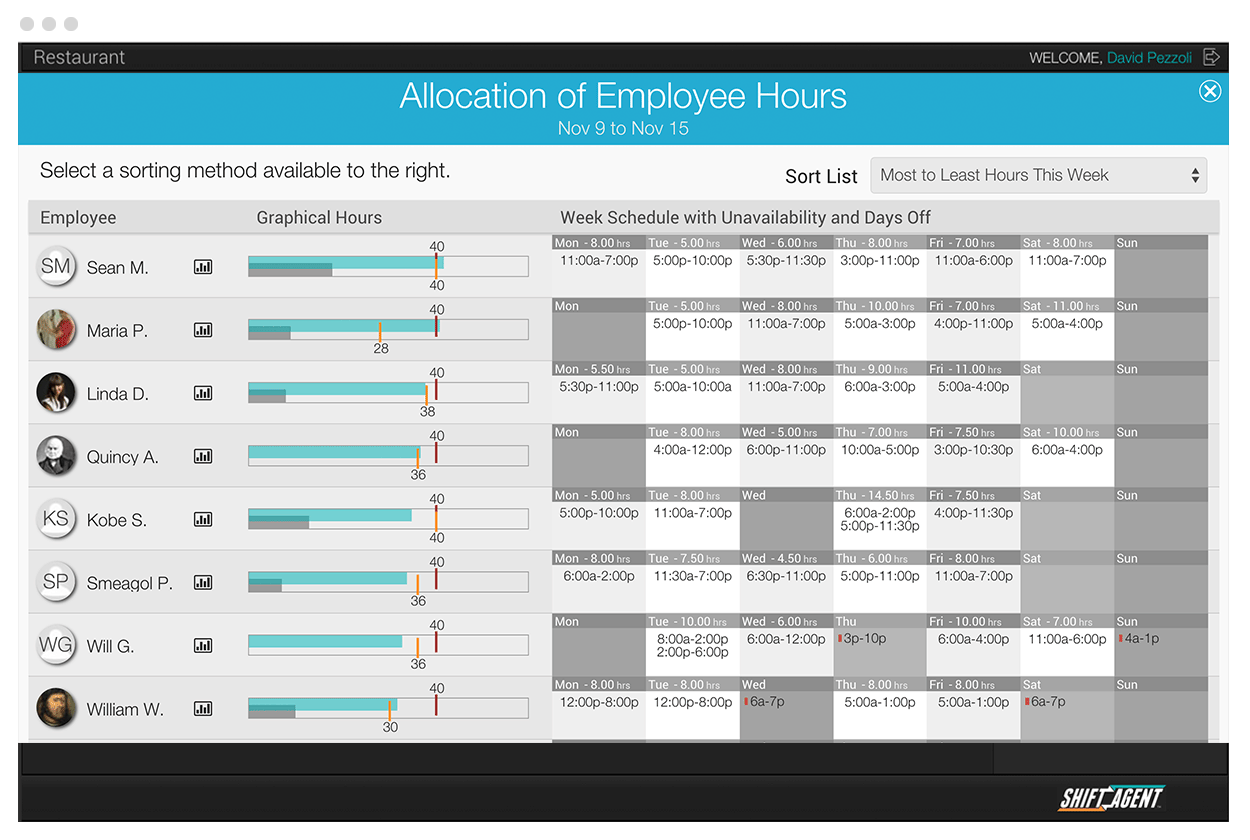This screenshot has height=840, width=1250.
Task: Click William W.'s Wednesday 6a-7p marker
Action: click(764, 701)
